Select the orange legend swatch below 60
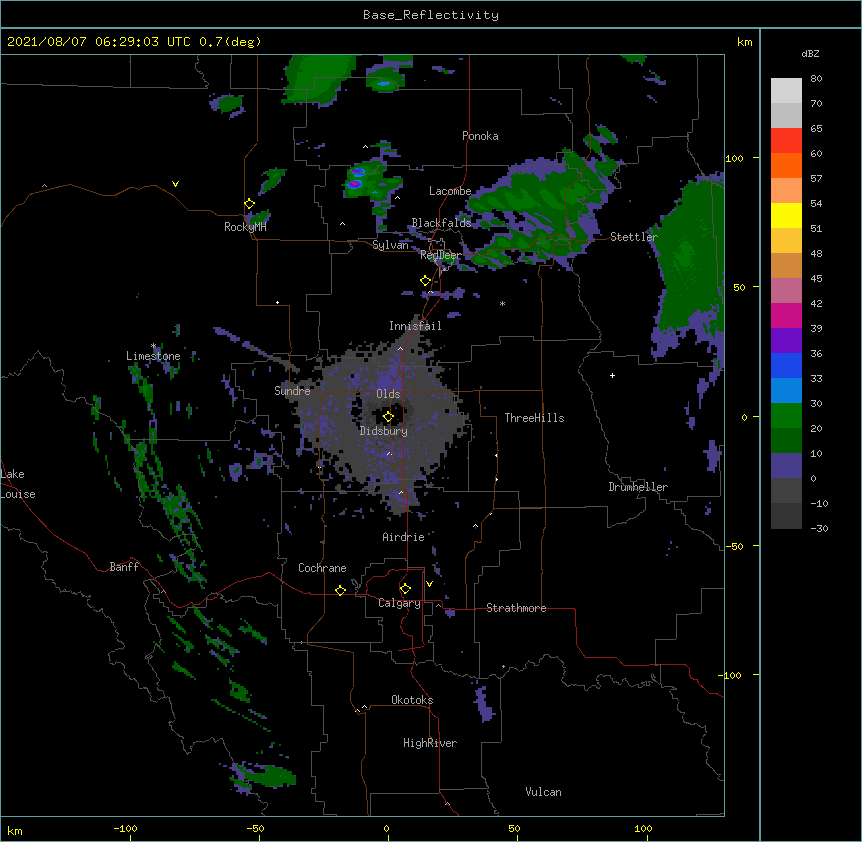The width and height of the screenshot is (862, 842). pos(786,165)
